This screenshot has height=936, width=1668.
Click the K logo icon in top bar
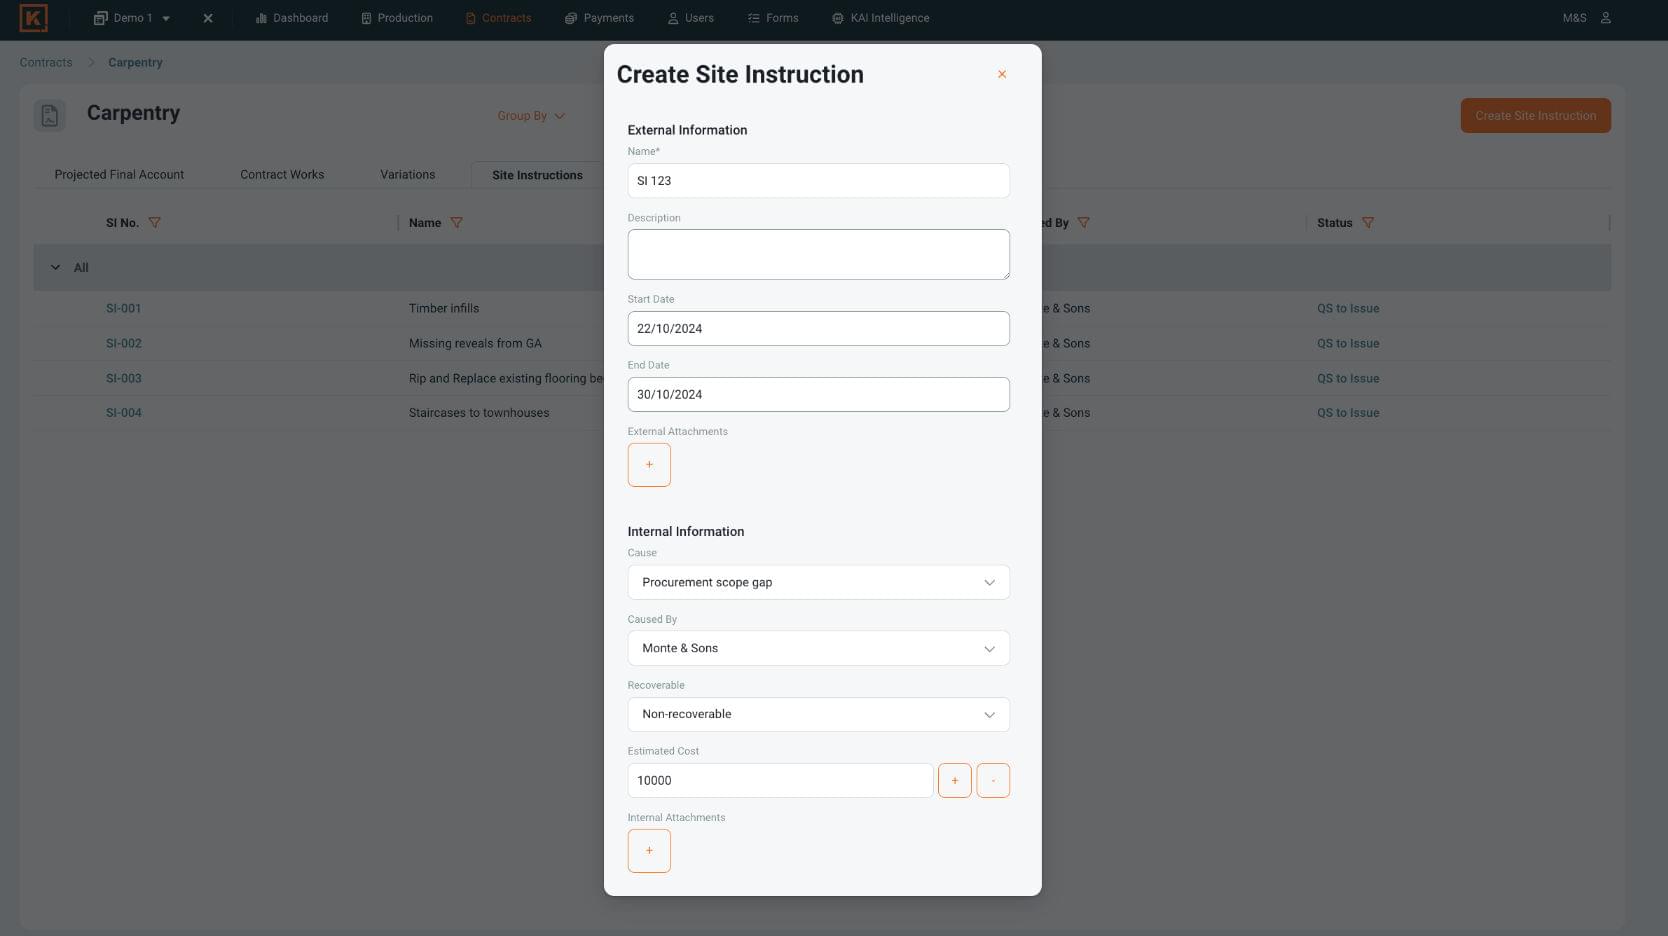pyautogui.click(x=33, y=18)
